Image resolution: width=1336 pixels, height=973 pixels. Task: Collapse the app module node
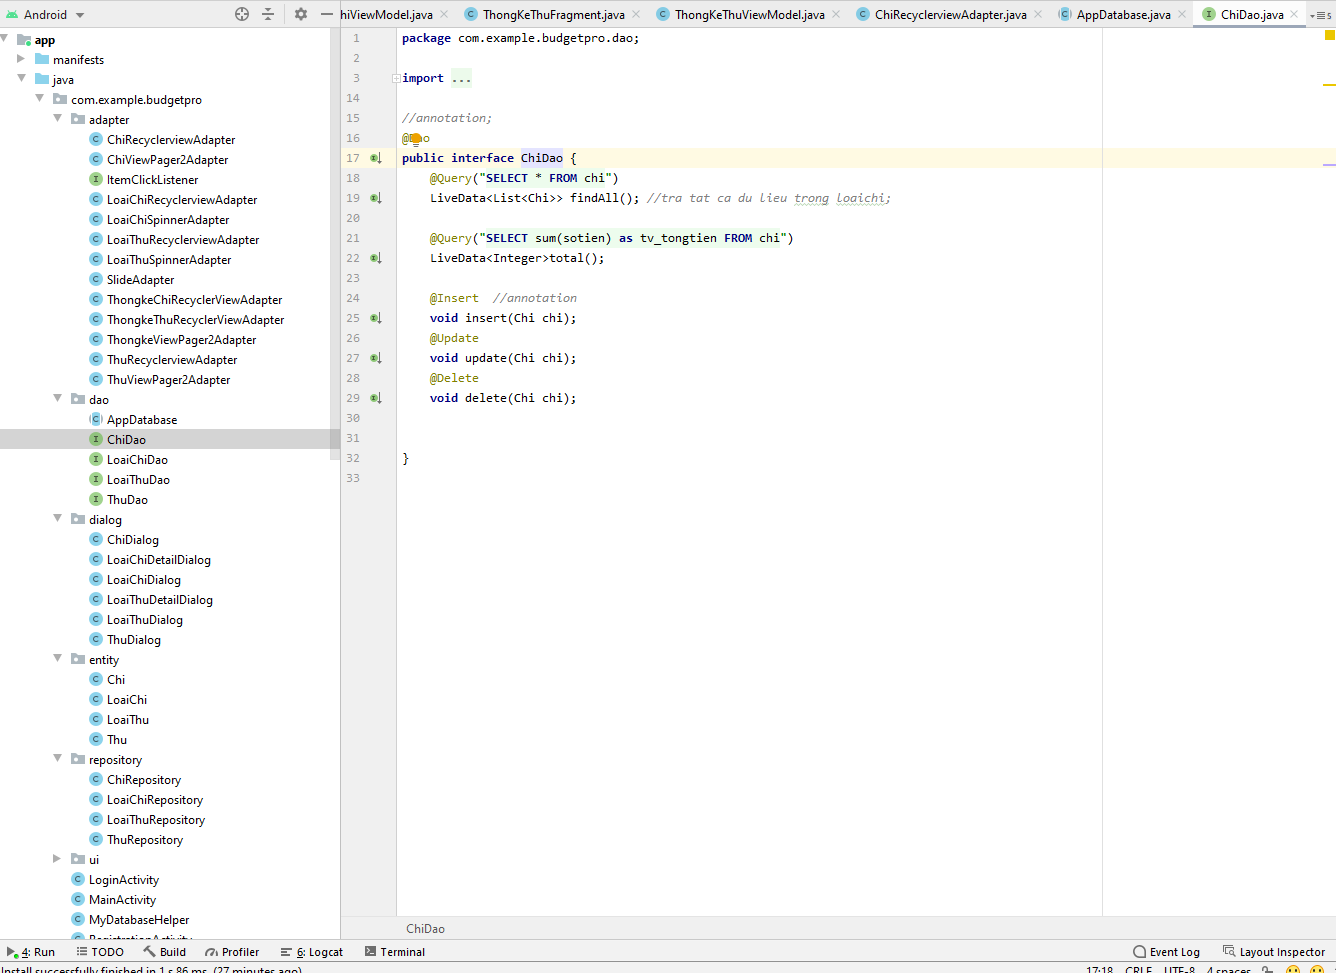5,39
